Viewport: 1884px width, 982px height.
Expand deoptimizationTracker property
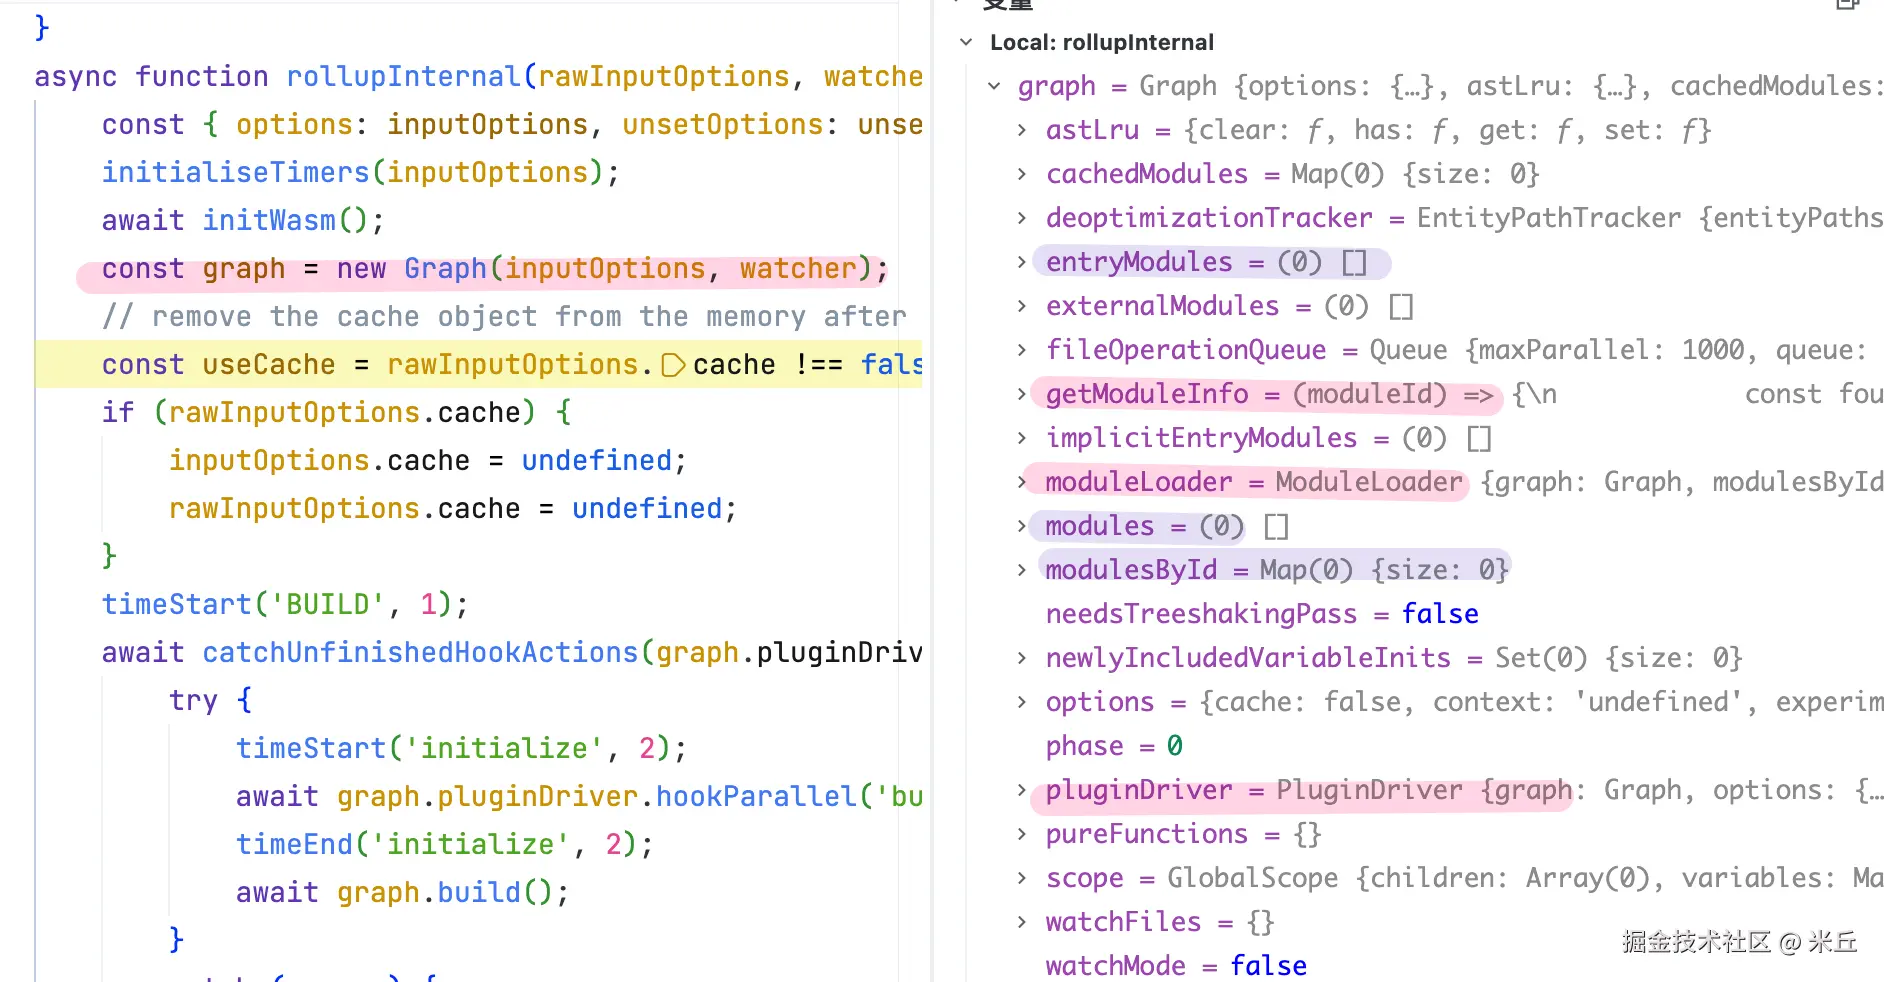point(1021,218)
